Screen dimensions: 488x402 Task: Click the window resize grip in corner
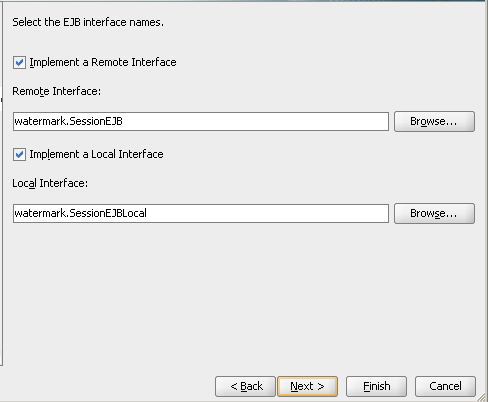(x=482, y=397)
